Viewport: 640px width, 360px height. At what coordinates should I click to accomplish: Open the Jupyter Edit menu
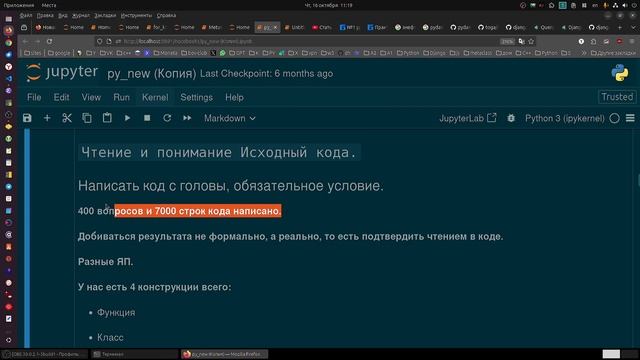61,98
